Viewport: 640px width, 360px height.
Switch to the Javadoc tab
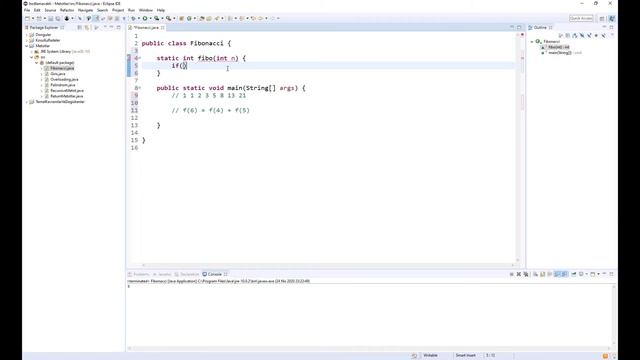click(162, 274)
